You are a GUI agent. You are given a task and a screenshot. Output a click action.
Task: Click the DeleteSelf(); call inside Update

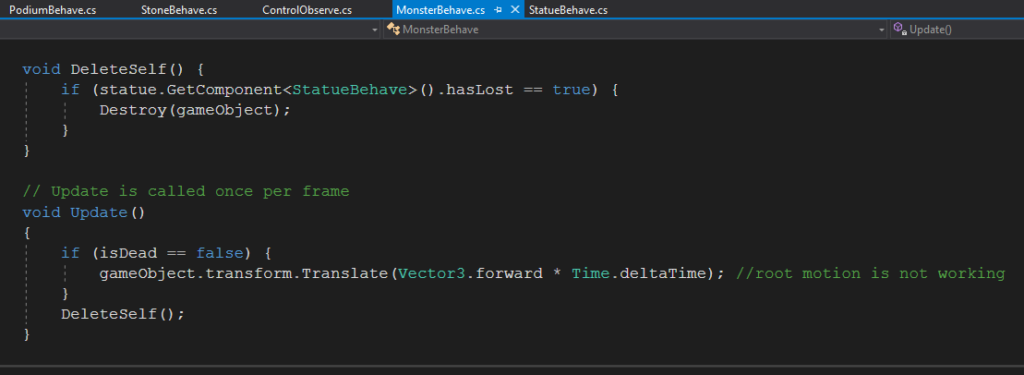coord(123,314)
